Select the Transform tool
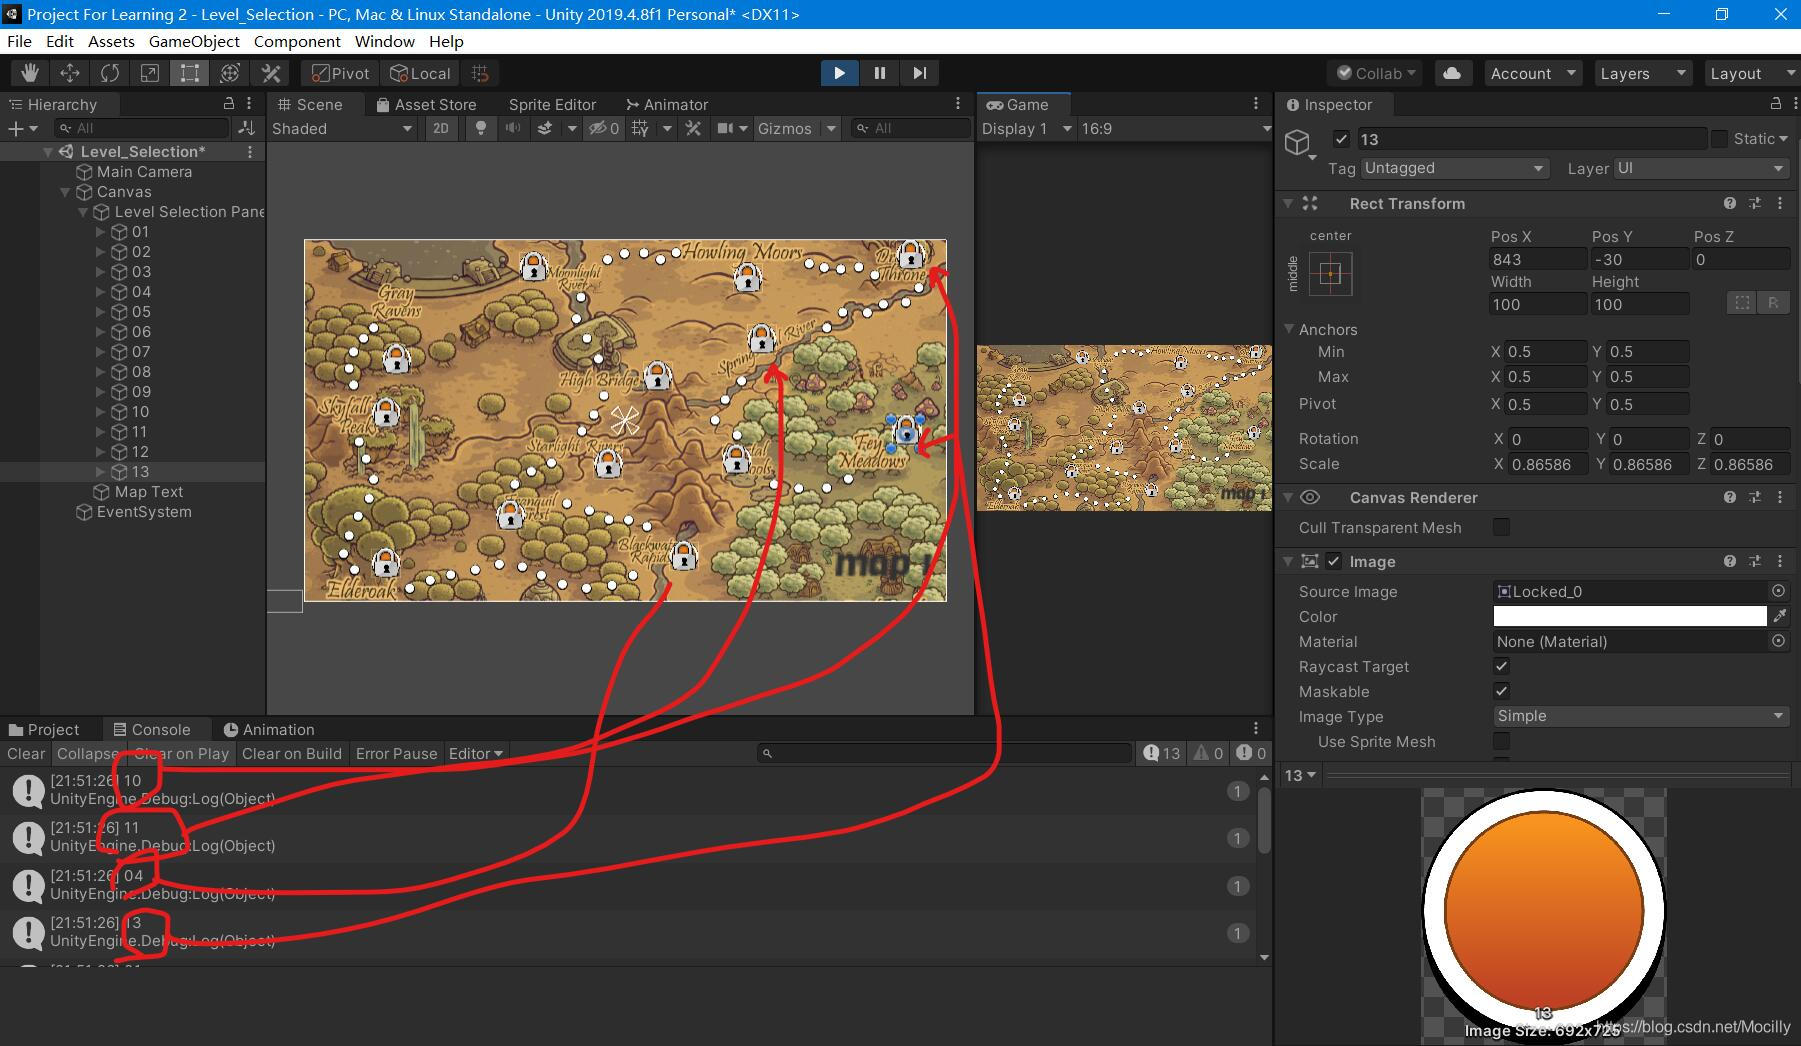 [230, 73]
